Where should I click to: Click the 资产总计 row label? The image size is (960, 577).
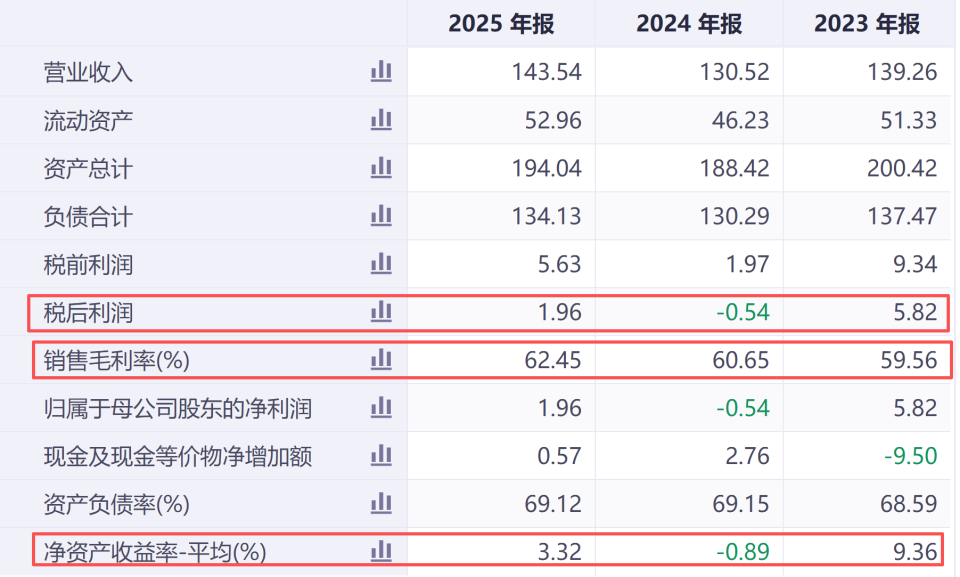(x=88, y=168)
